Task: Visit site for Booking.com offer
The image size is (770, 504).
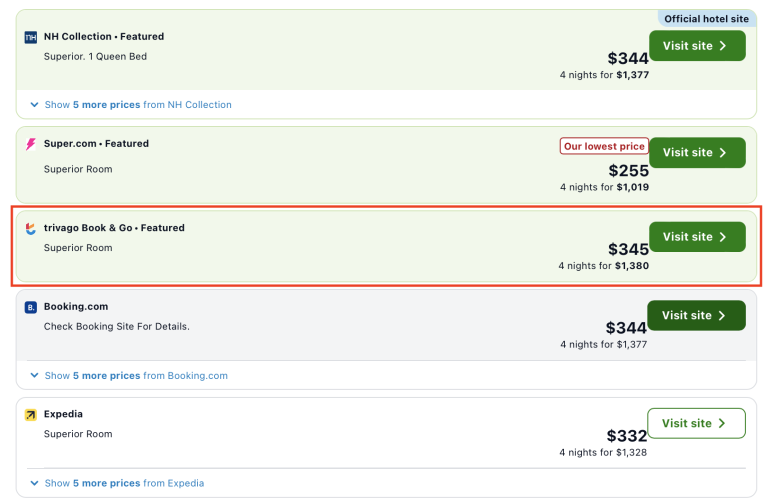Action: 696,315
